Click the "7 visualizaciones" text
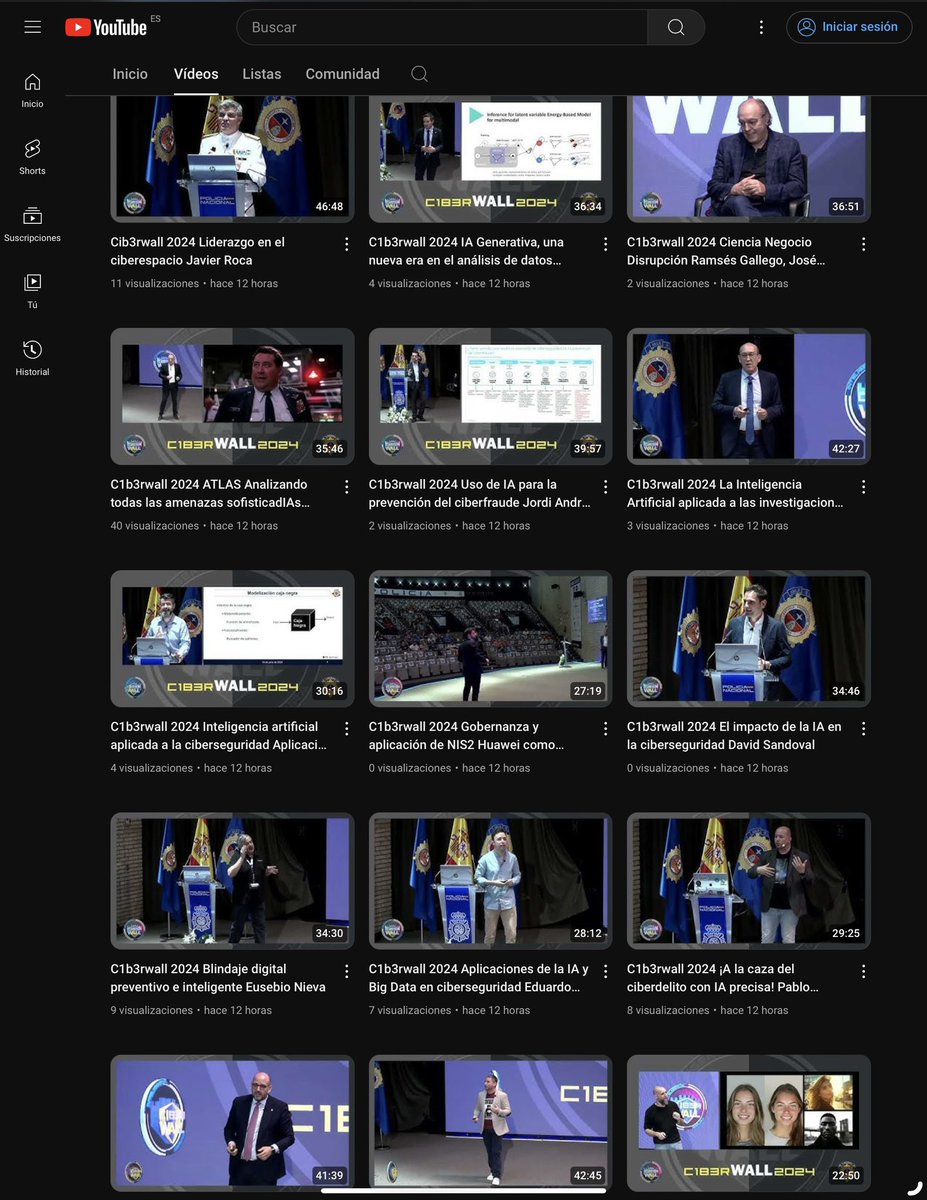Viewport: 927px width, 1200px height. tap(410, 1011)
